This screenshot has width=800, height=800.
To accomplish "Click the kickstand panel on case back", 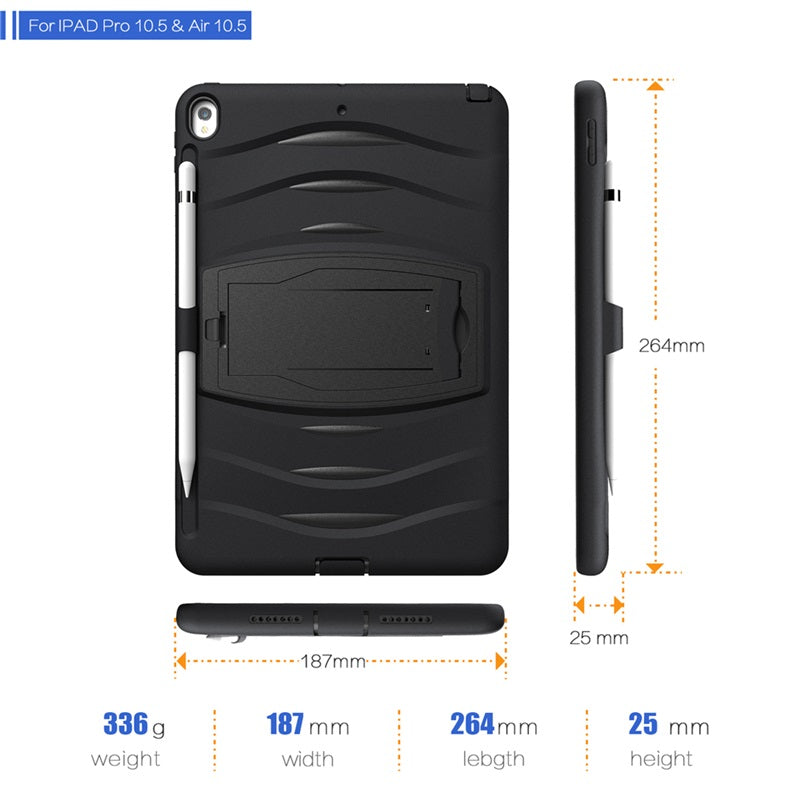I will [x=342, y=330].
